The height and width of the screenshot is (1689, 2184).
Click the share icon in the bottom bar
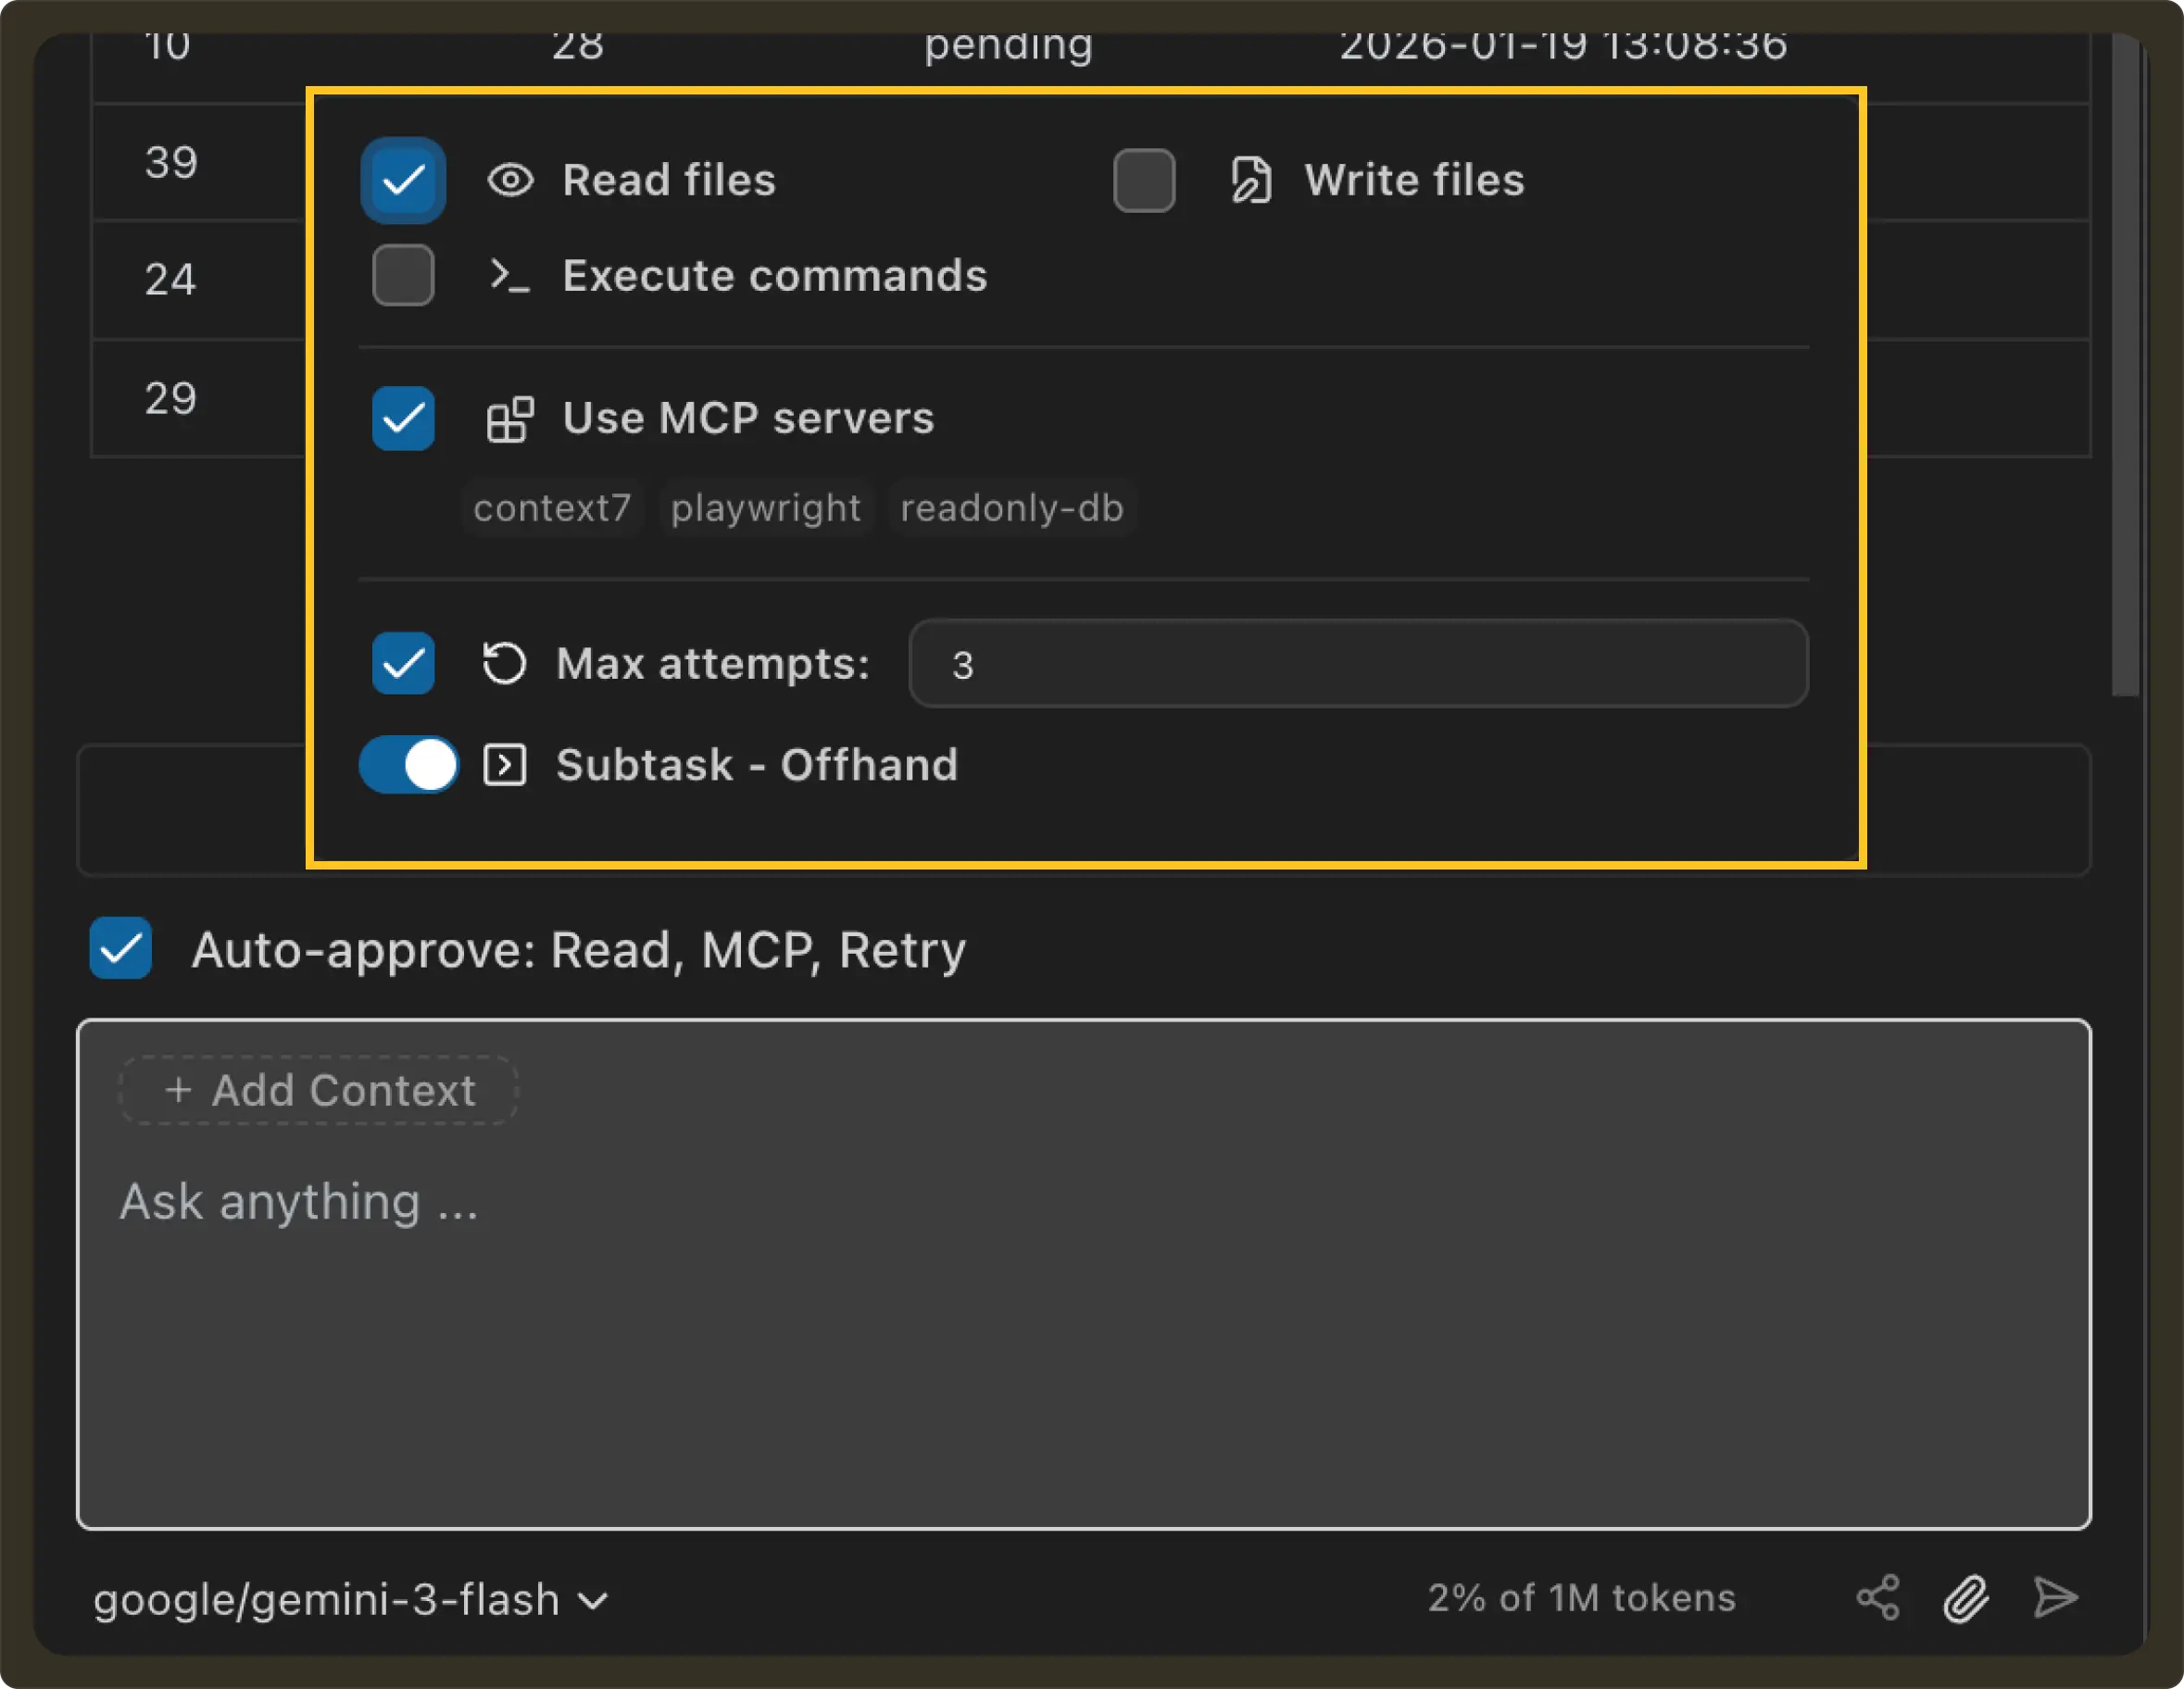(1877, 1597)
